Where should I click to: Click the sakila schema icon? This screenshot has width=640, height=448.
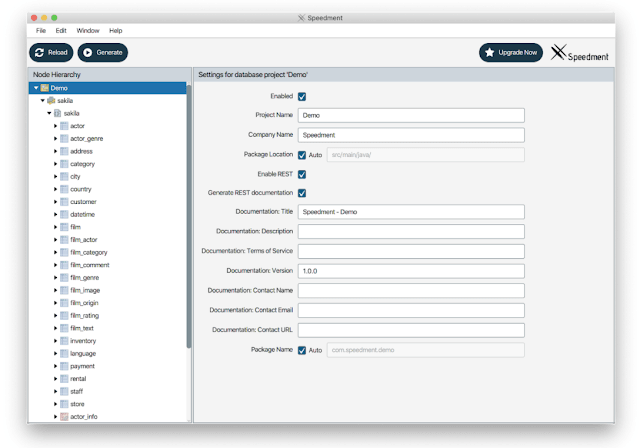coord(58,113)
